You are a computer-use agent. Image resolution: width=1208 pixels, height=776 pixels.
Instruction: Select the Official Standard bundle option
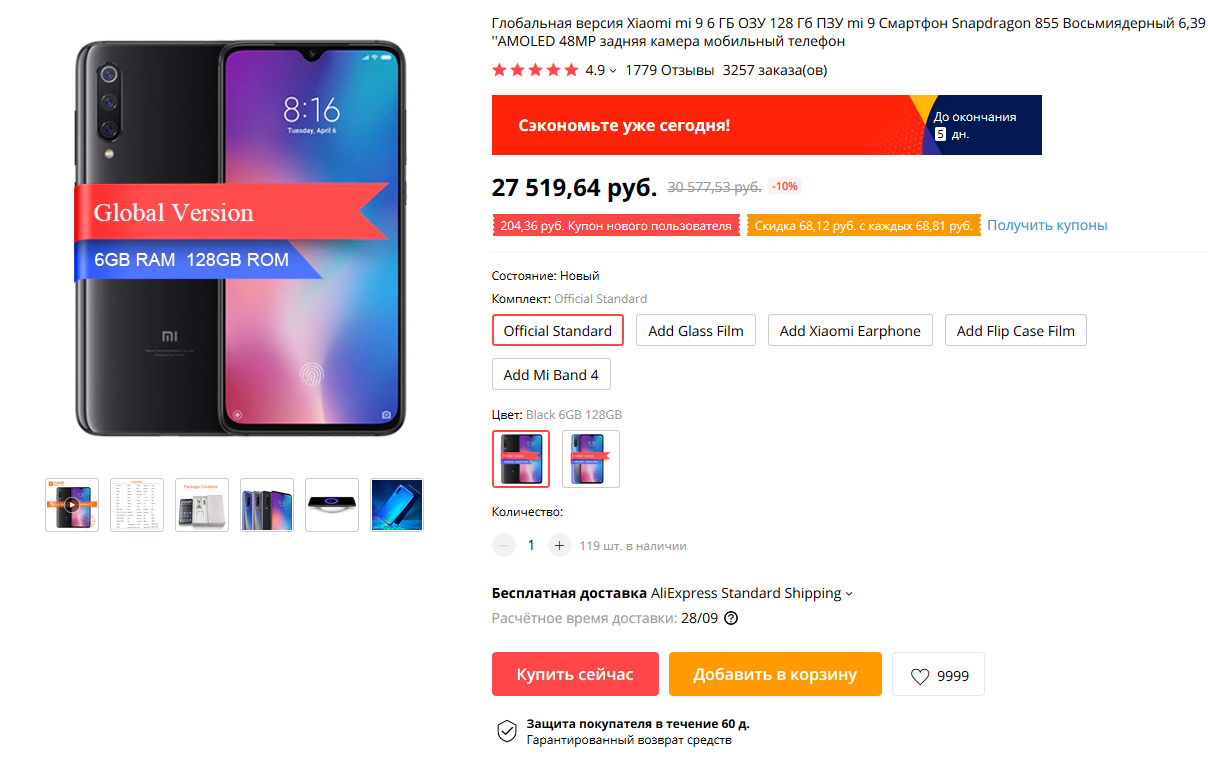click(558, 331)
